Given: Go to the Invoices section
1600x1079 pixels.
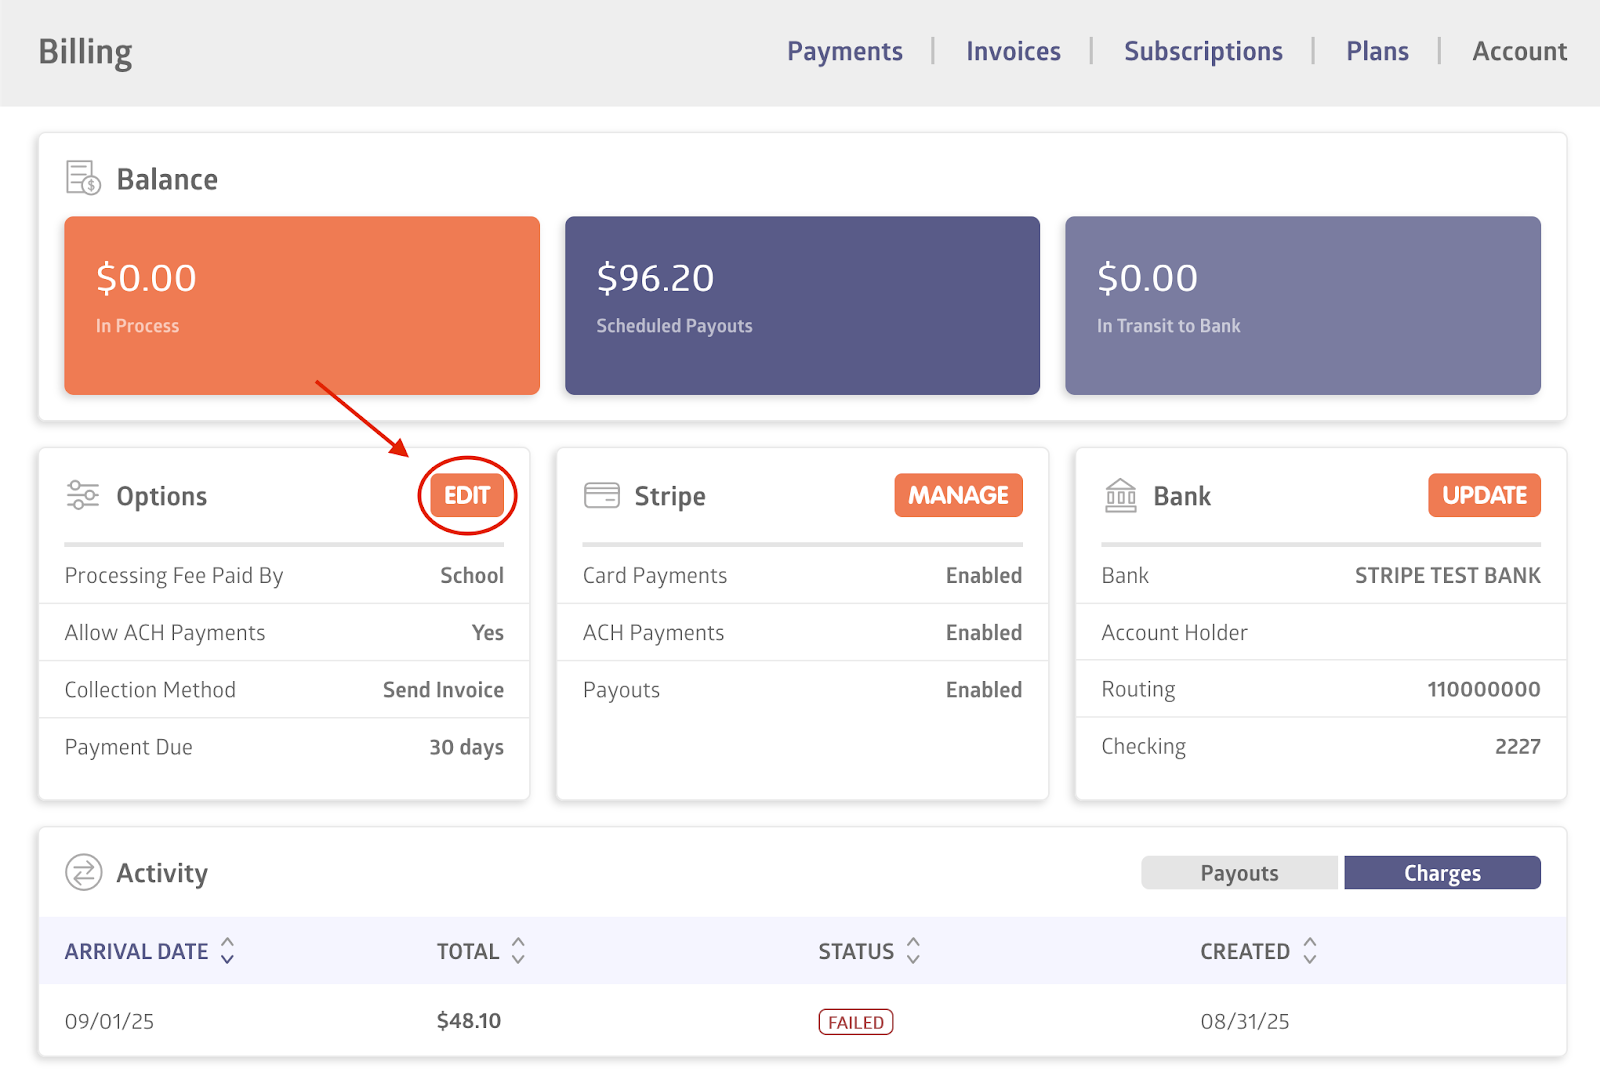Looking at the screenshot, I should [x=1013, y=51].
